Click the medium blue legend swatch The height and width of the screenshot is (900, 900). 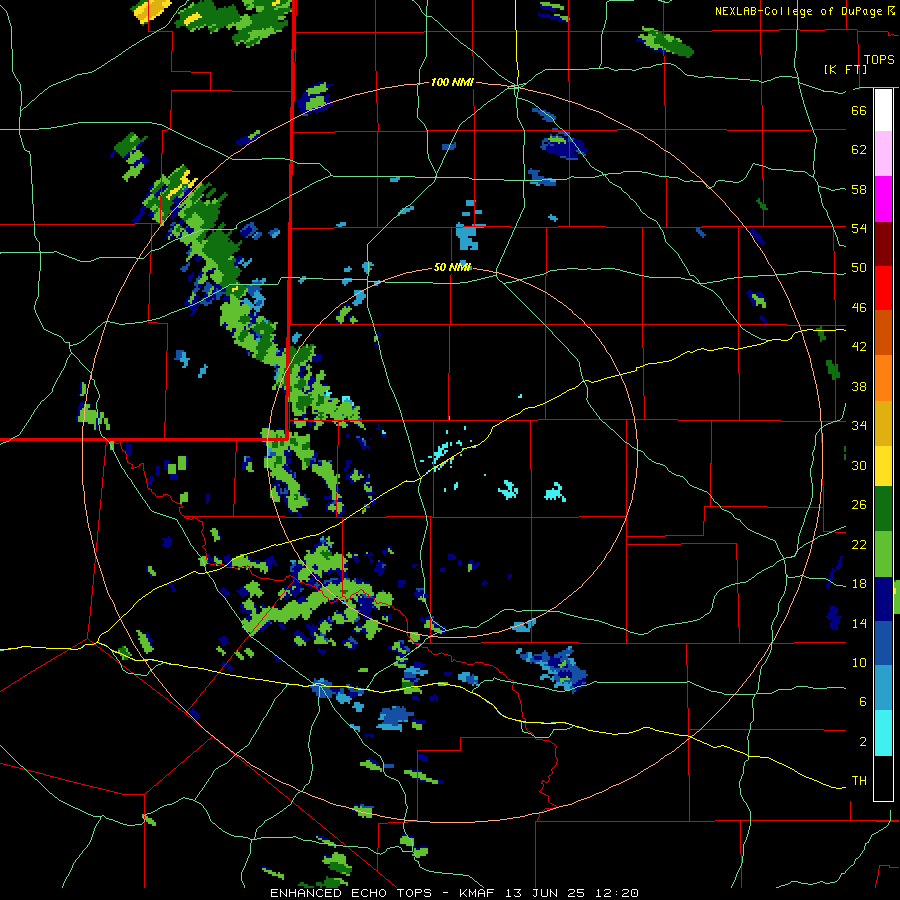coord(883,643)
